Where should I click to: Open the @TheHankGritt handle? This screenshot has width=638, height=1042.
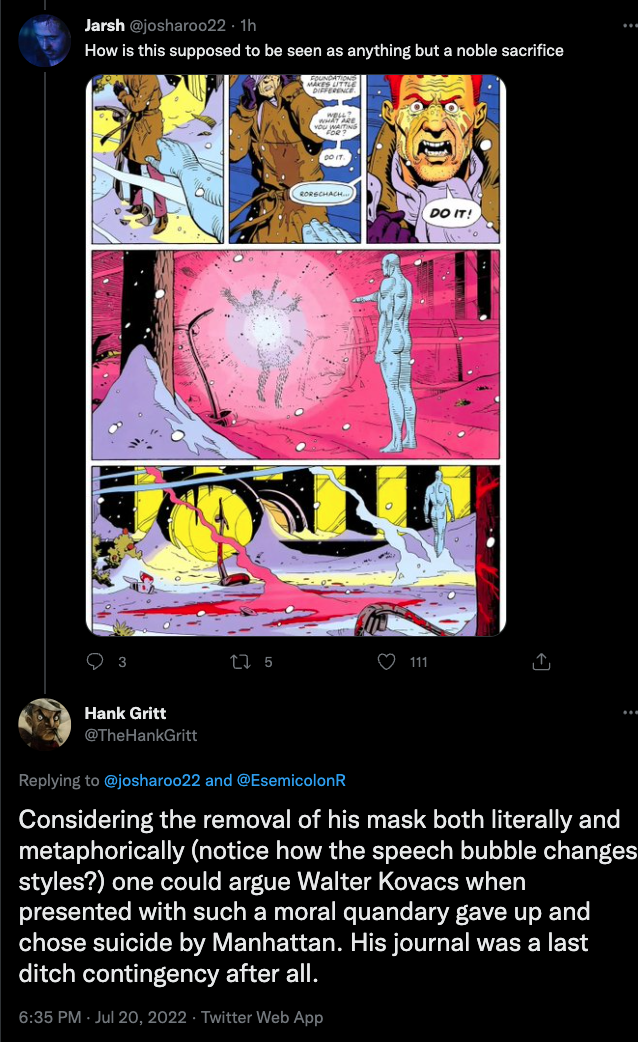pyautogui.click(x=141, y=735)
